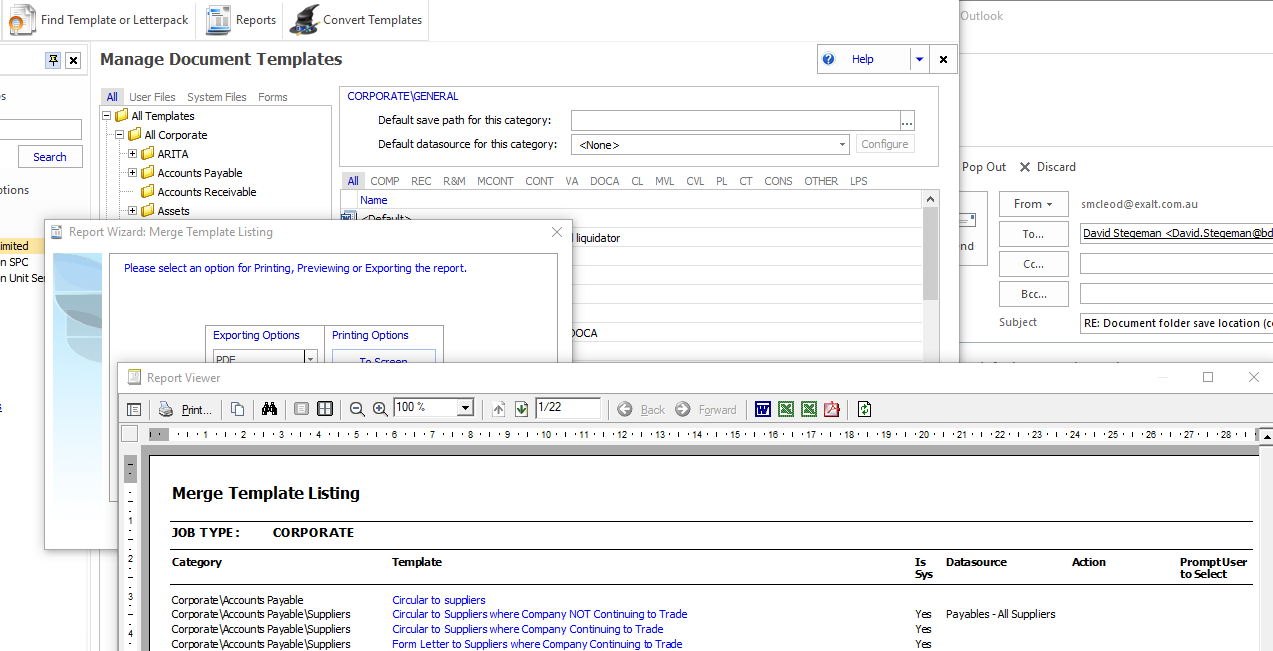Expand the ARITA folder node
Screen dimensions: 1273x651
click(133, 154)
